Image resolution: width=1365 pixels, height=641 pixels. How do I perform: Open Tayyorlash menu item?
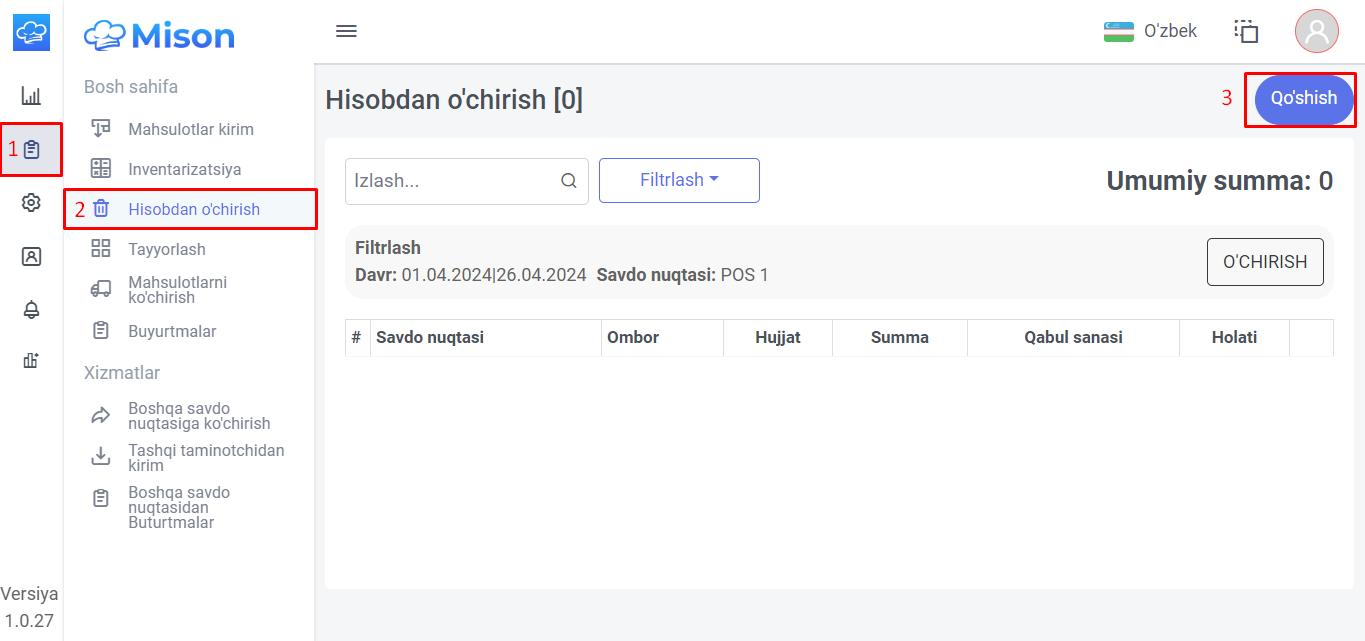click(x=191, y=249)
